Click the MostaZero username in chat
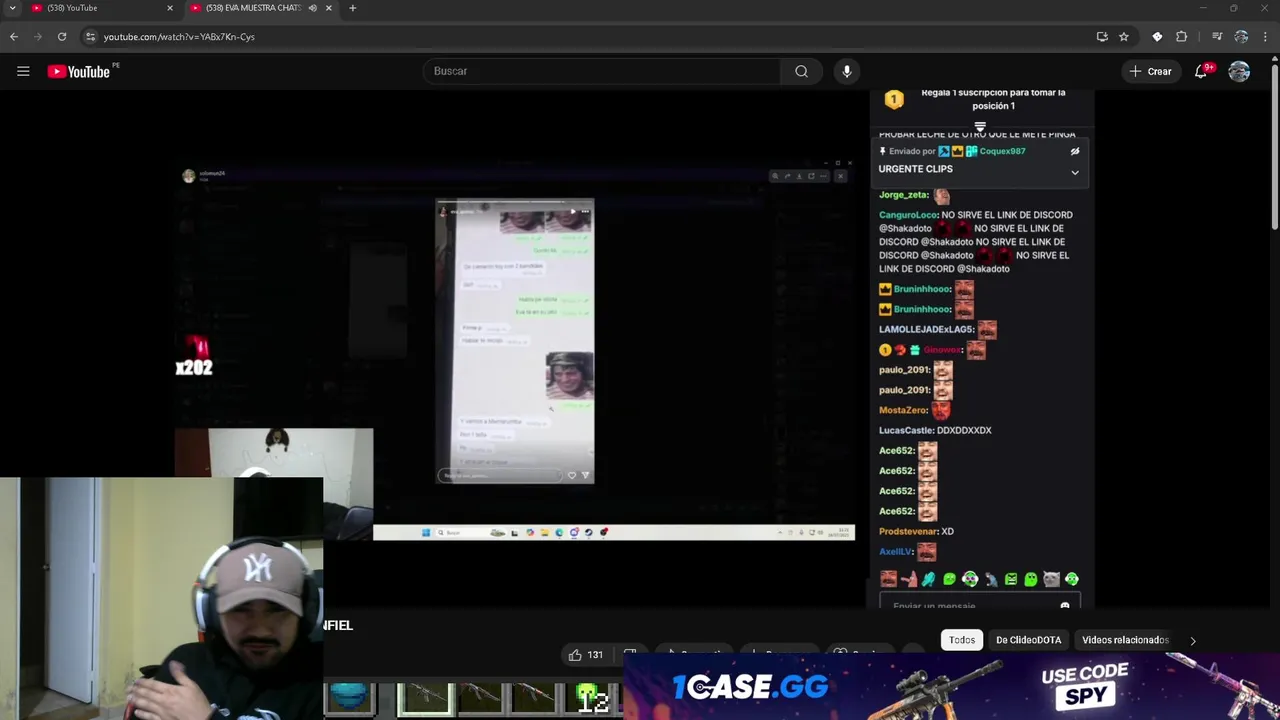The width and height of the screenshot is (1280, 720). coord(903,410)
